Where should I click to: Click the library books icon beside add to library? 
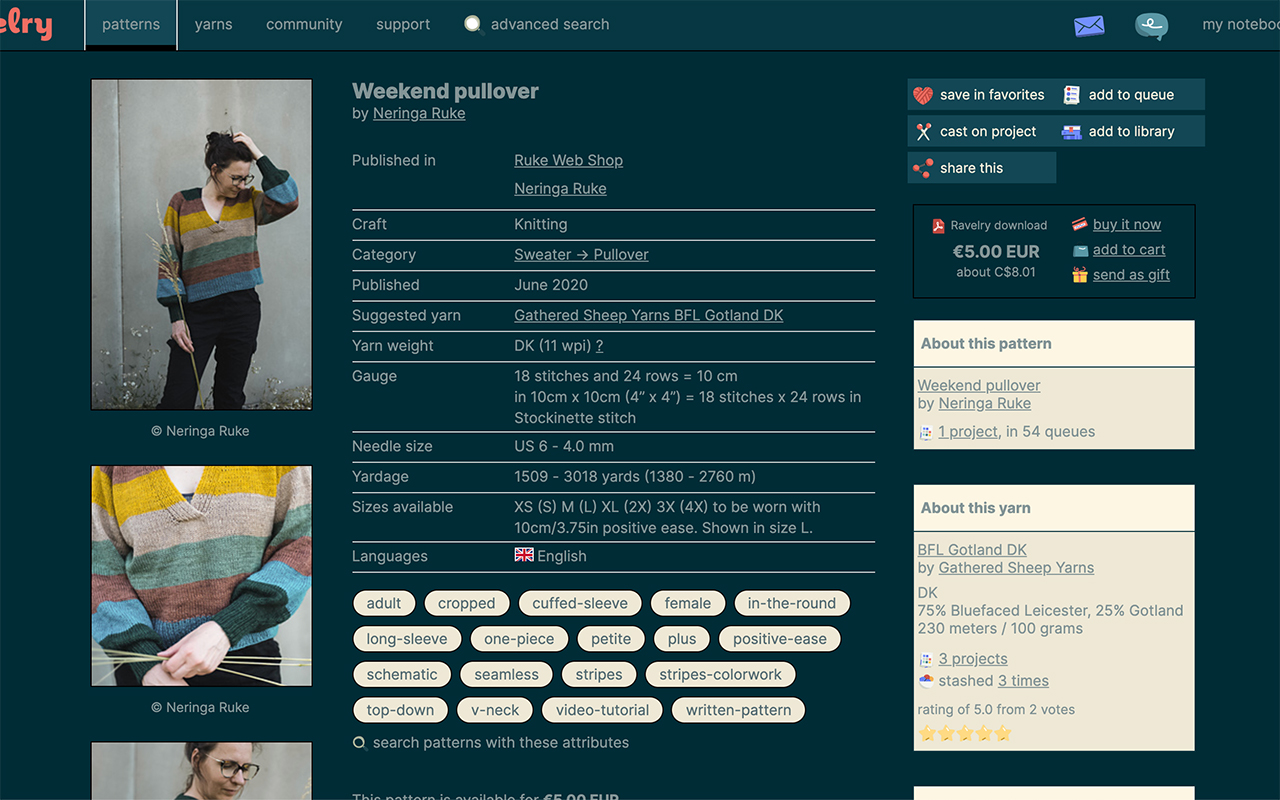[x=1072, y=132]
